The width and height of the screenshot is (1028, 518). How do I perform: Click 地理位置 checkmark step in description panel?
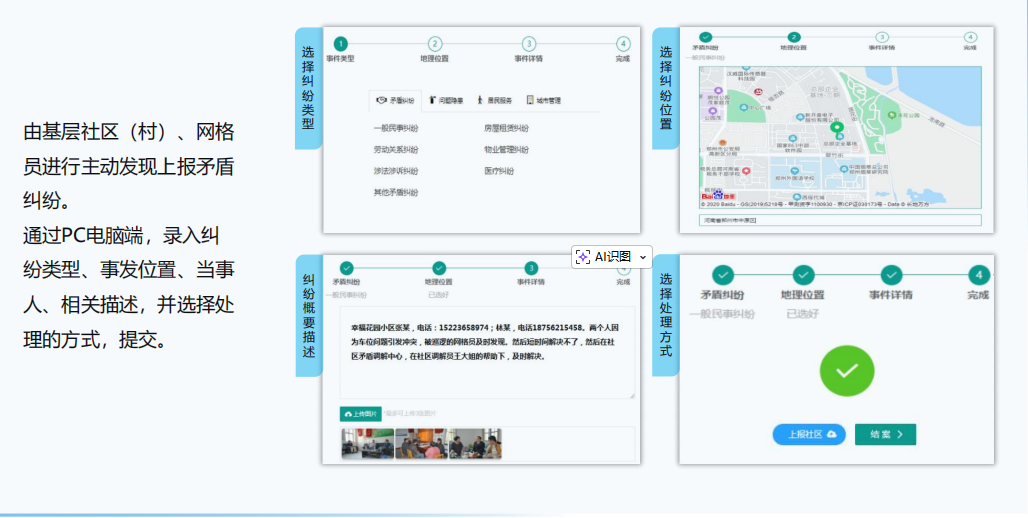[439, 268]
